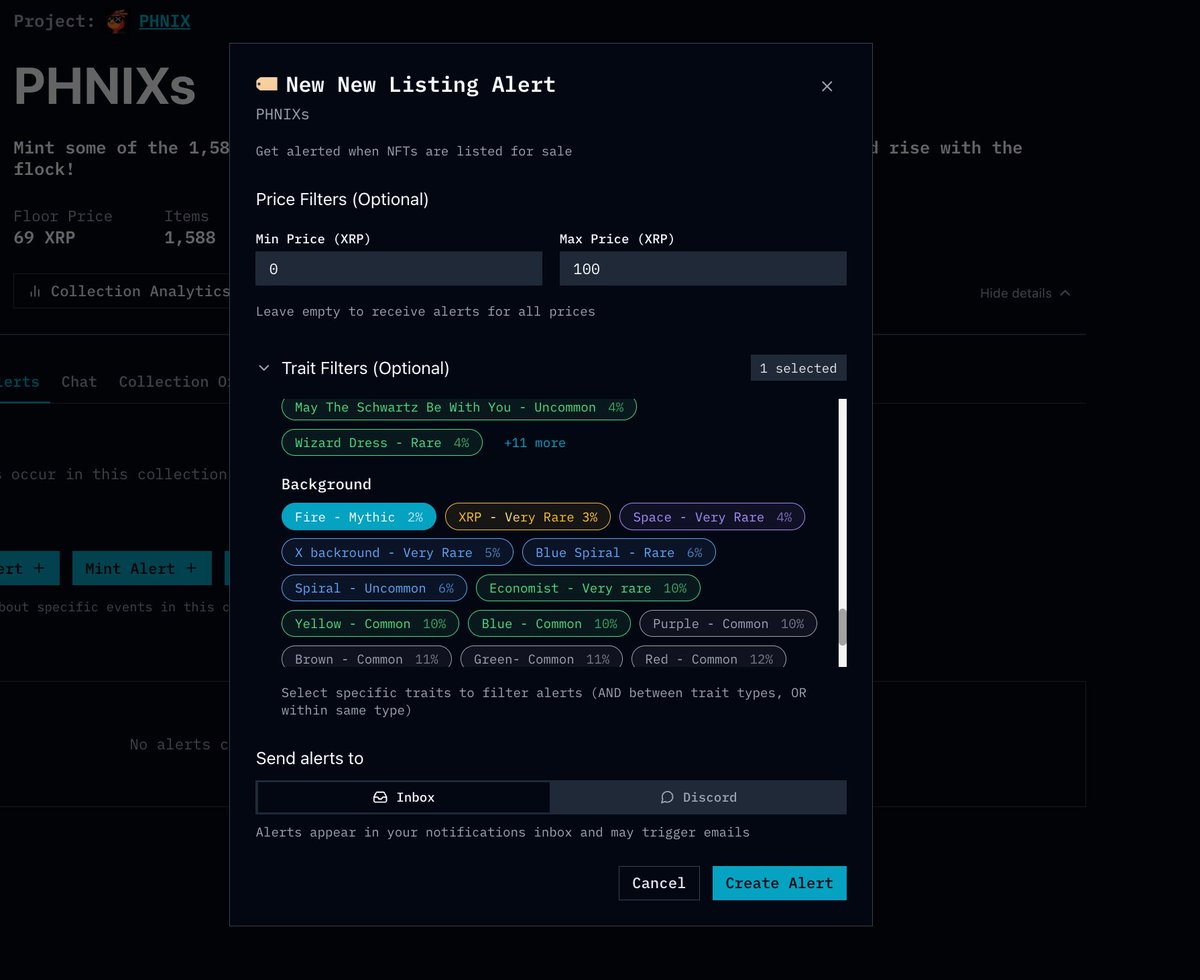
Task: Click the Discord chat bubble icon
Action: coord(667,797)
